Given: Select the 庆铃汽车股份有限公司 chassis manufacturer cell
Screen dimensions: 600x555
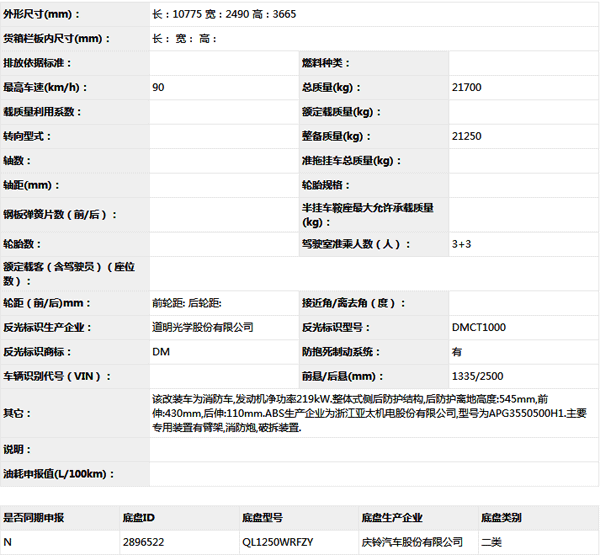Looking at the screenshot, I should [x=411, y=542].
